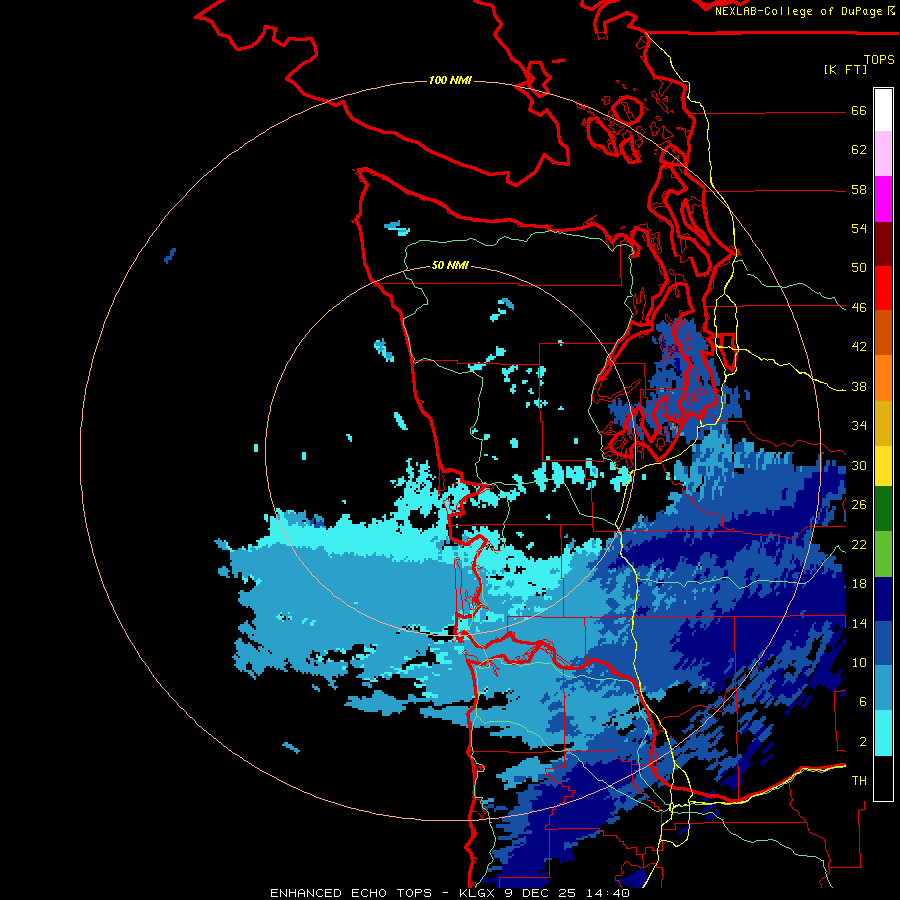Click the legend value 18

pyautogui.click(x=859, y=584)
